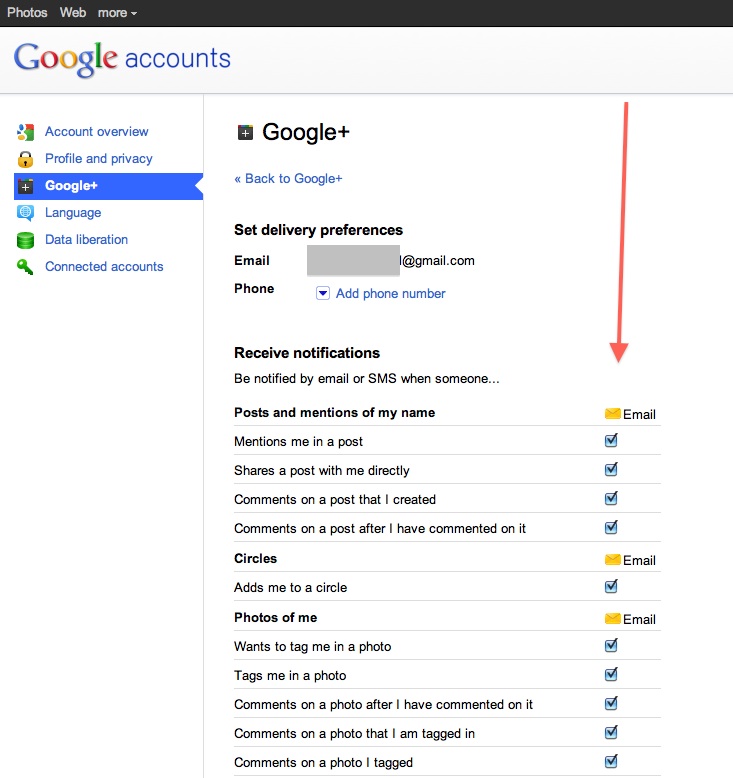Uncheck email for 'Mentions me in a post'
The width and height of the screenshot is (733, 778).
[611, 440]
